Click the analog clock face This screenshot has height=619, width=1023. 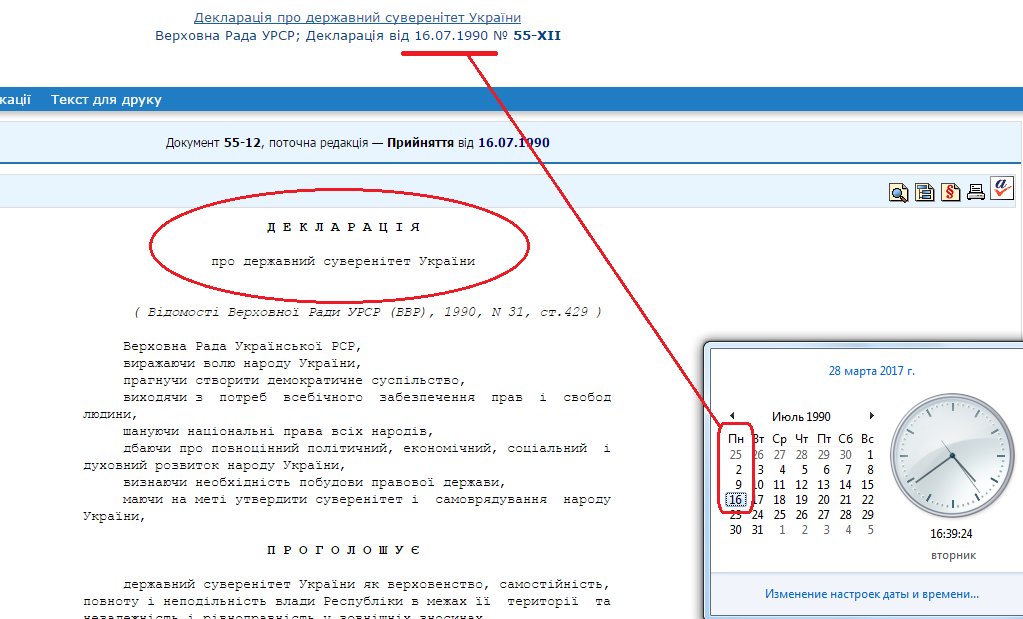pyautogui.click(x=953, y=455)
